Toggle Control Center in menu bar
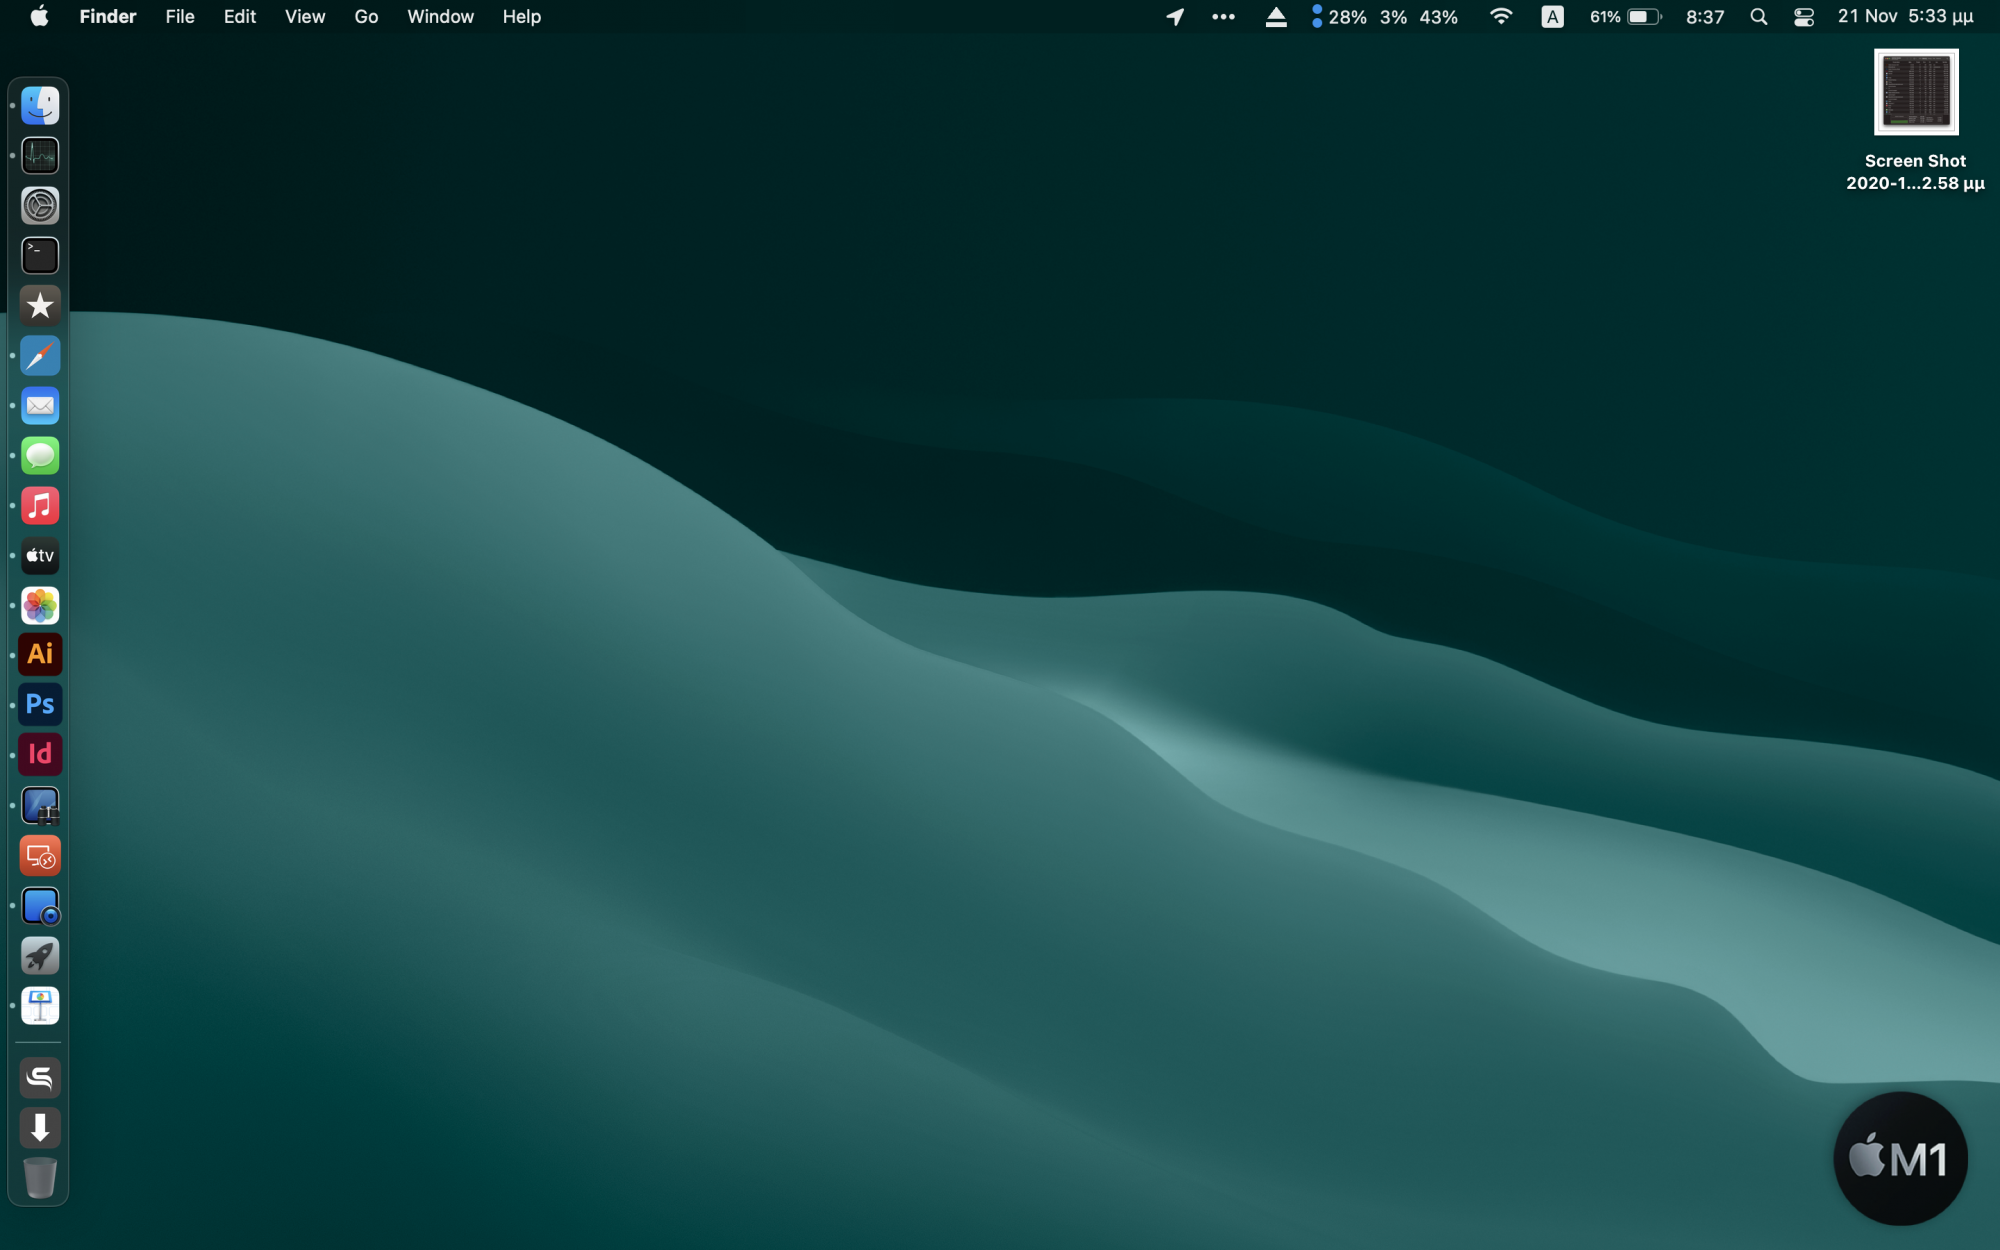 click(x=1804, y=17)
